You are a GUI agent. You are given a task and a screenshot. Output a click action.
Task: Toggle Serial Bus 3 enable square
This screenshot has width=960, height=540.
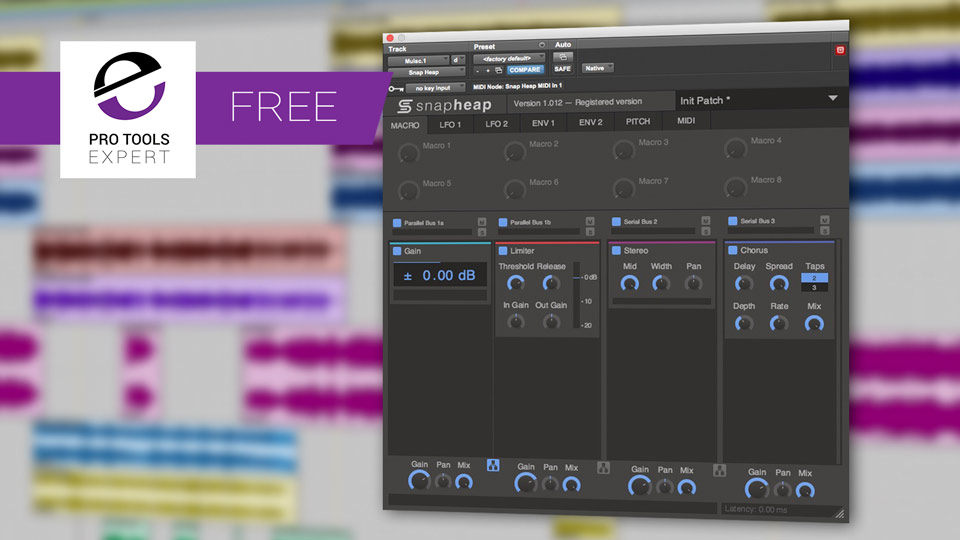tap(732, 221)
